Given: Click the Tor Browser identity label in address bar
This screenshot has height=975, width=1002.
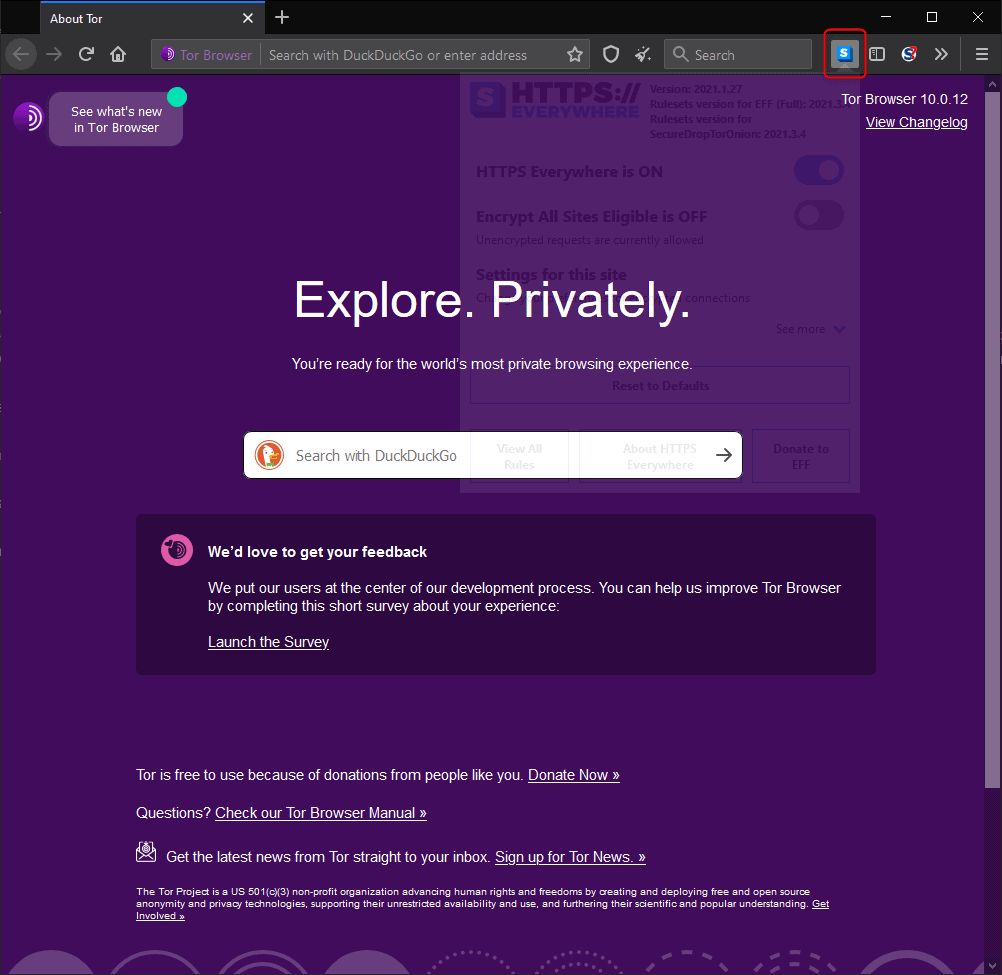Looking at the screenshot, I should click(x=206, y=55).
